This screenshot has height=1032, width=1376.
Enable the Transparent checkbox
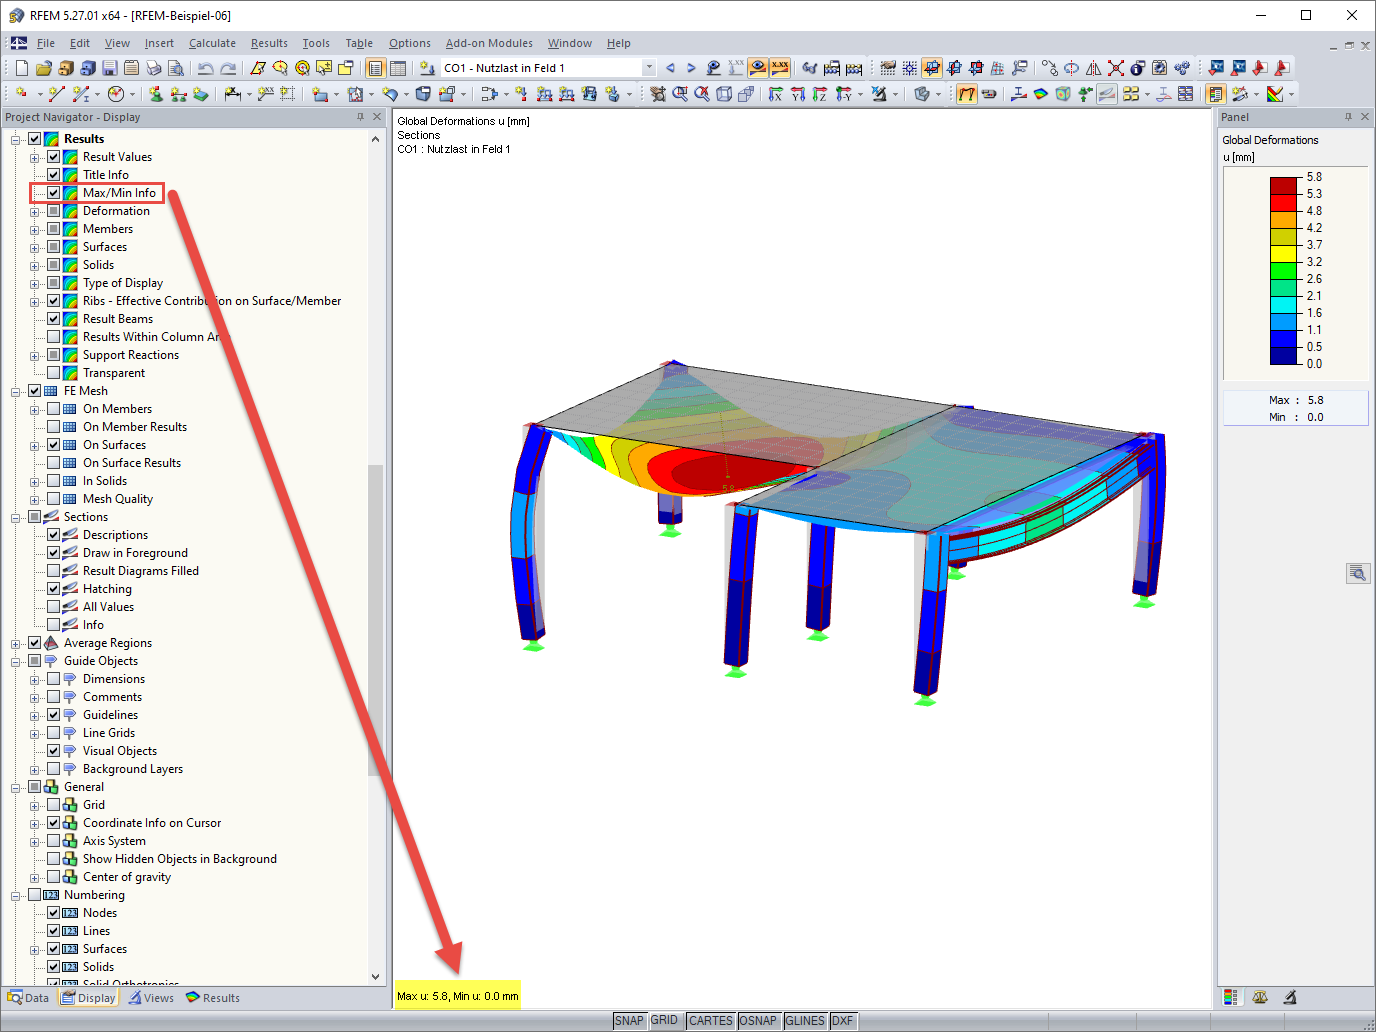54,373
